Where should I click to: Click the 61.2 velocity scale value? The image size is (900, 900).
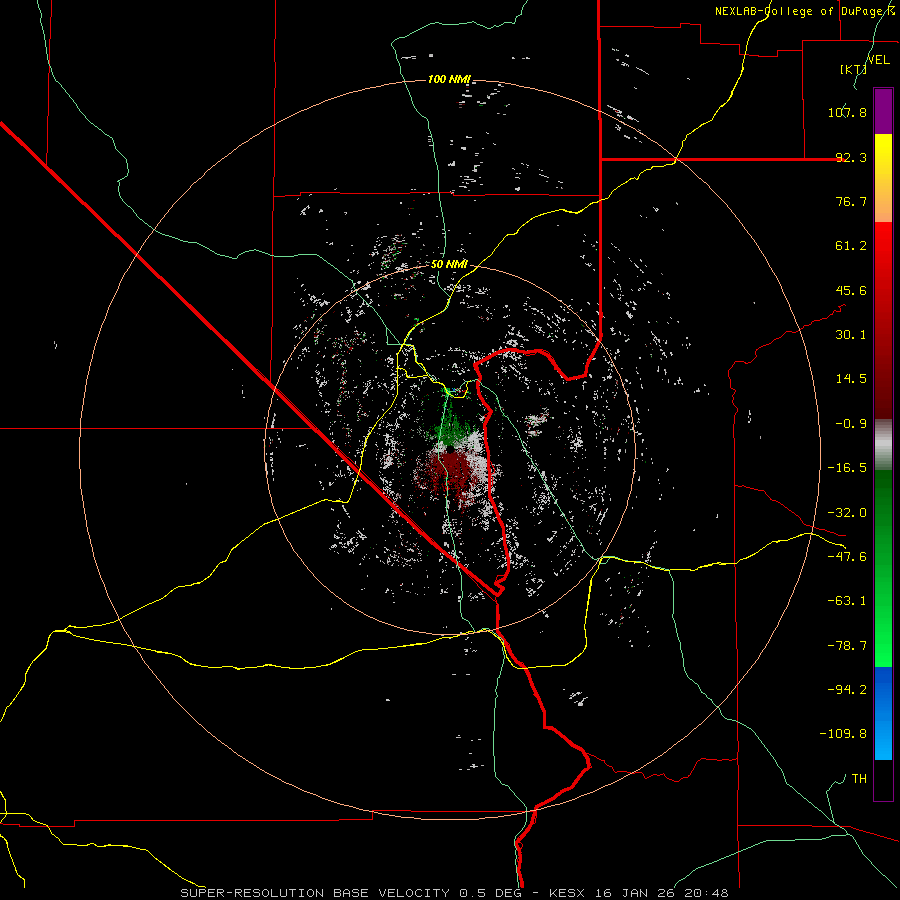pyautogui.click(x=851, y=246)
